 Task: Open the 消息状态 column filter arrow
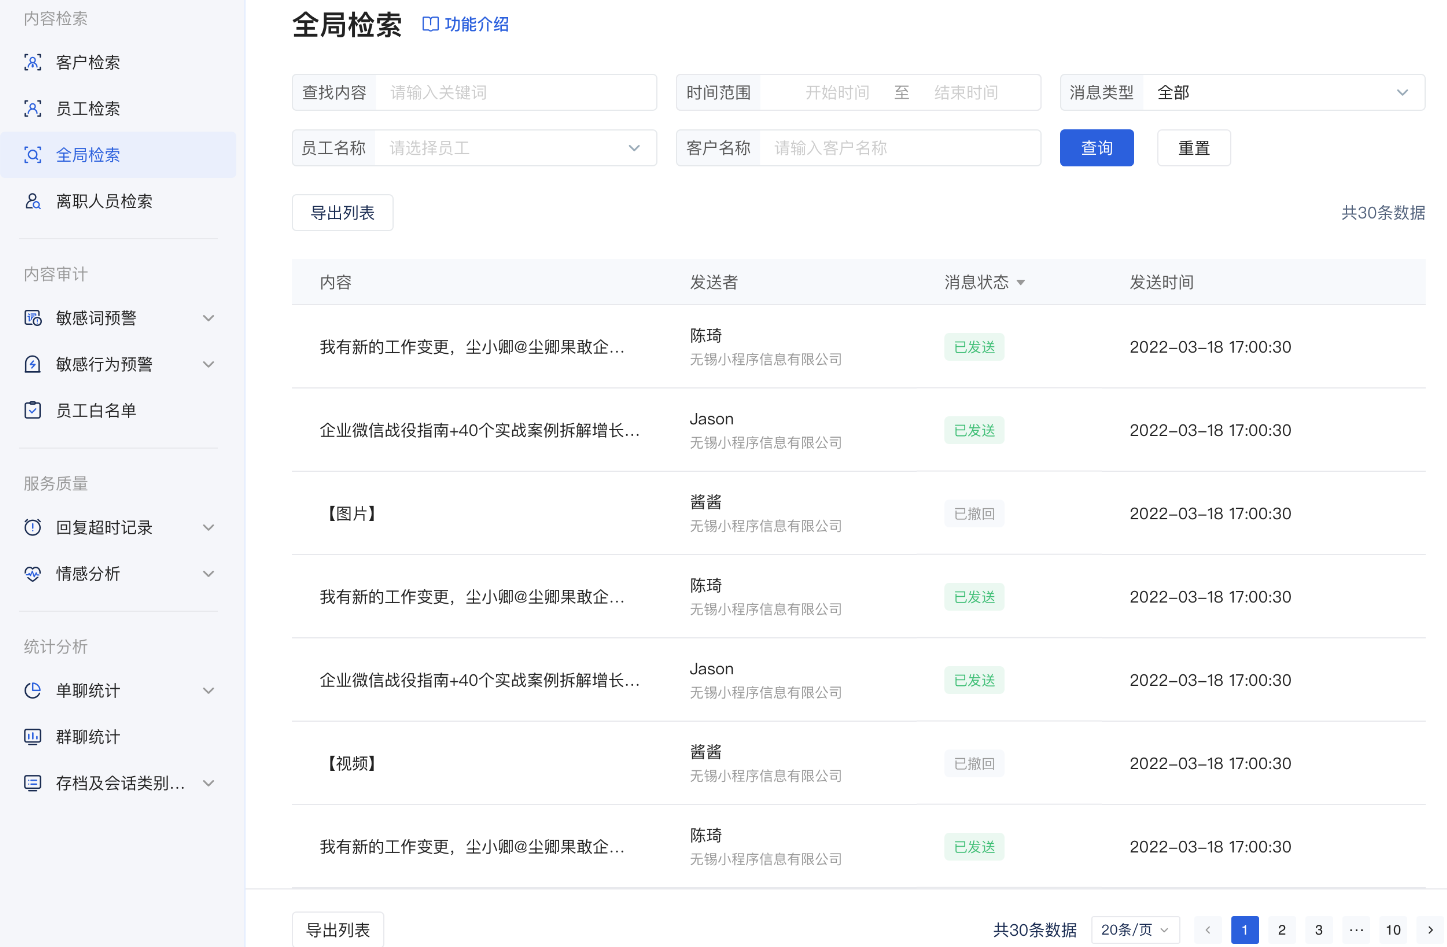1021,283
